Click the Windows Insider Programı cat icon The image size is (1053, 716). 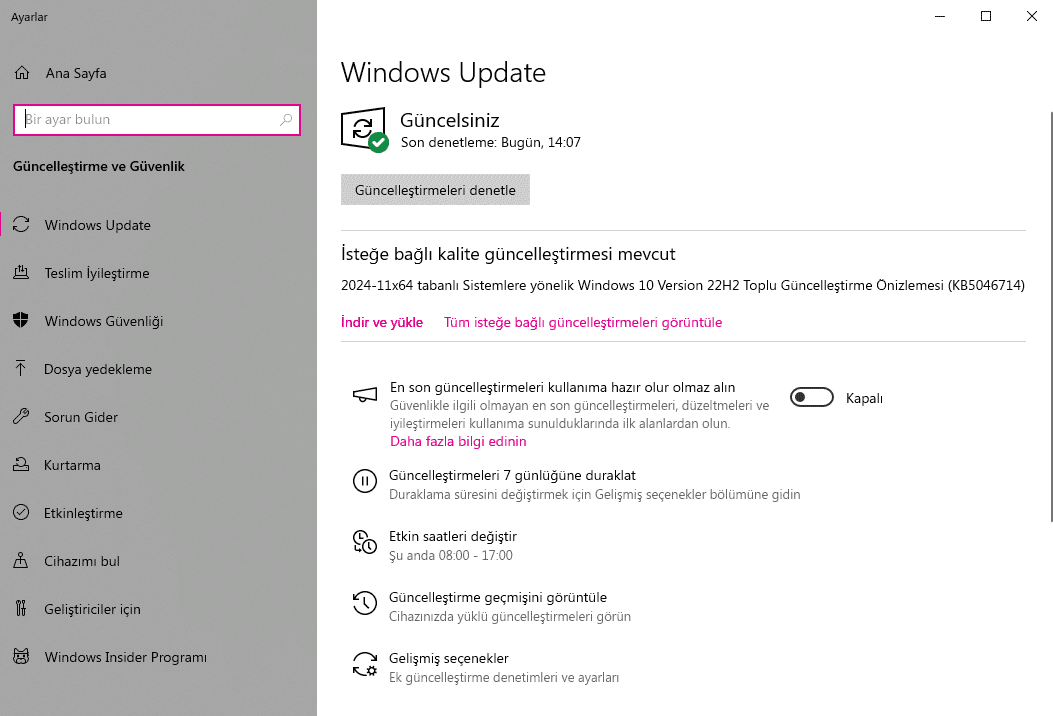coord(21,656)
